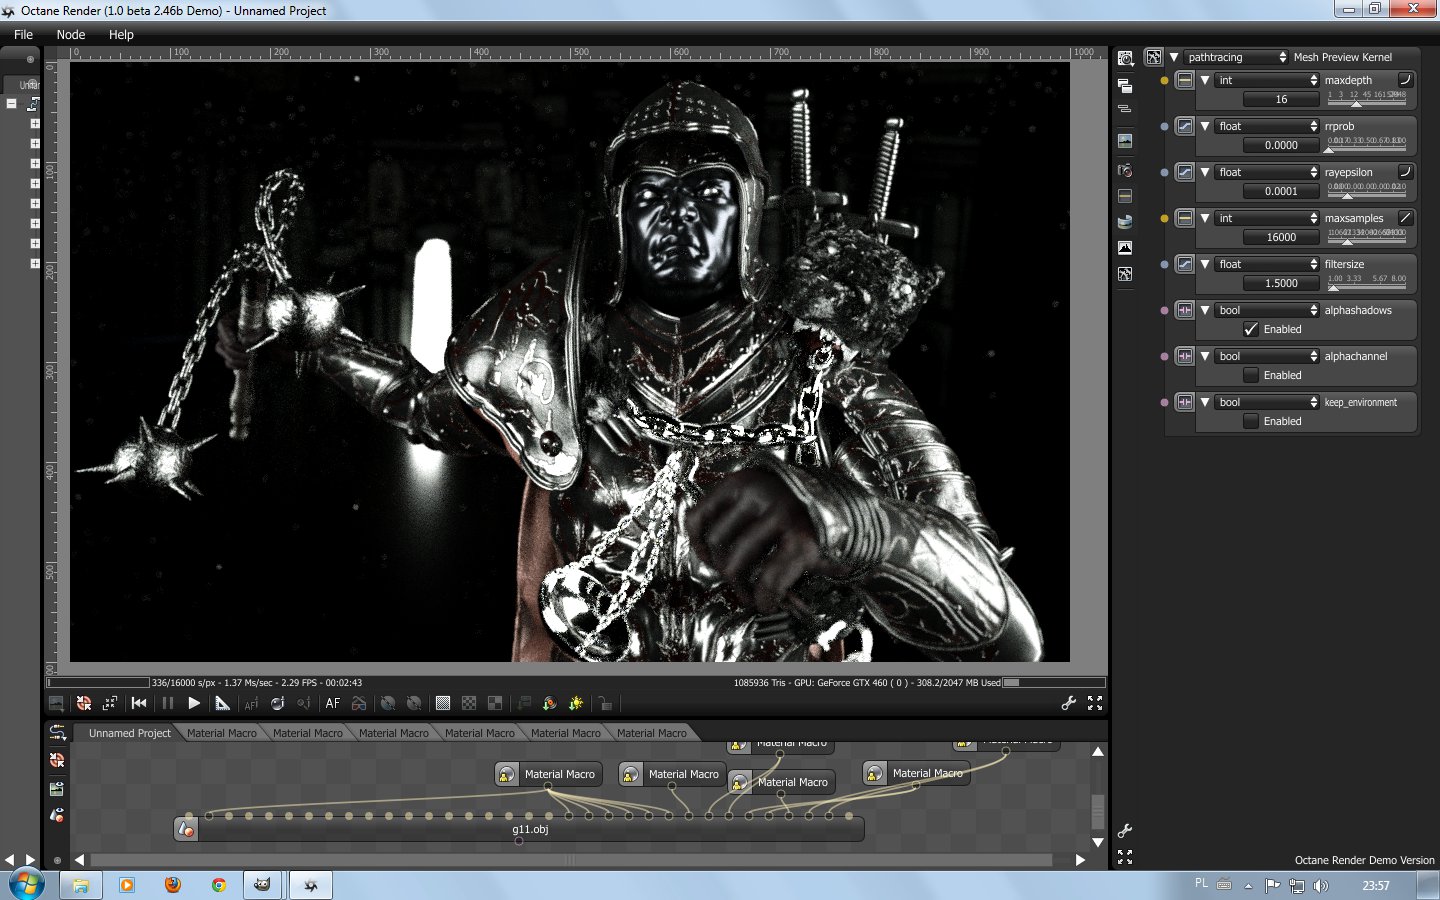
Task: Click the pause render button
Action: point(167,703)
